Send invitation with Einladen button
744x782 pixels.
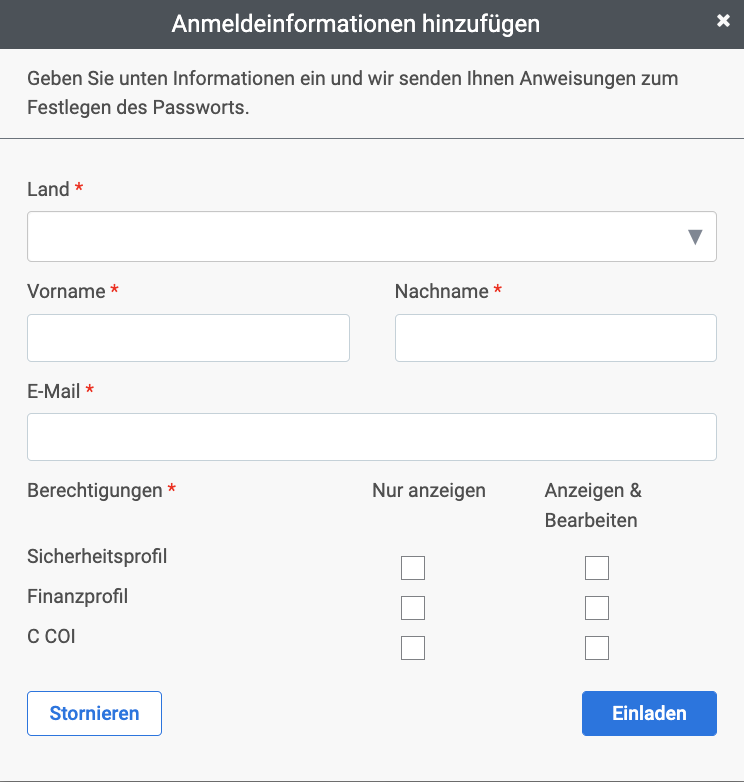[x=649, y=713]
